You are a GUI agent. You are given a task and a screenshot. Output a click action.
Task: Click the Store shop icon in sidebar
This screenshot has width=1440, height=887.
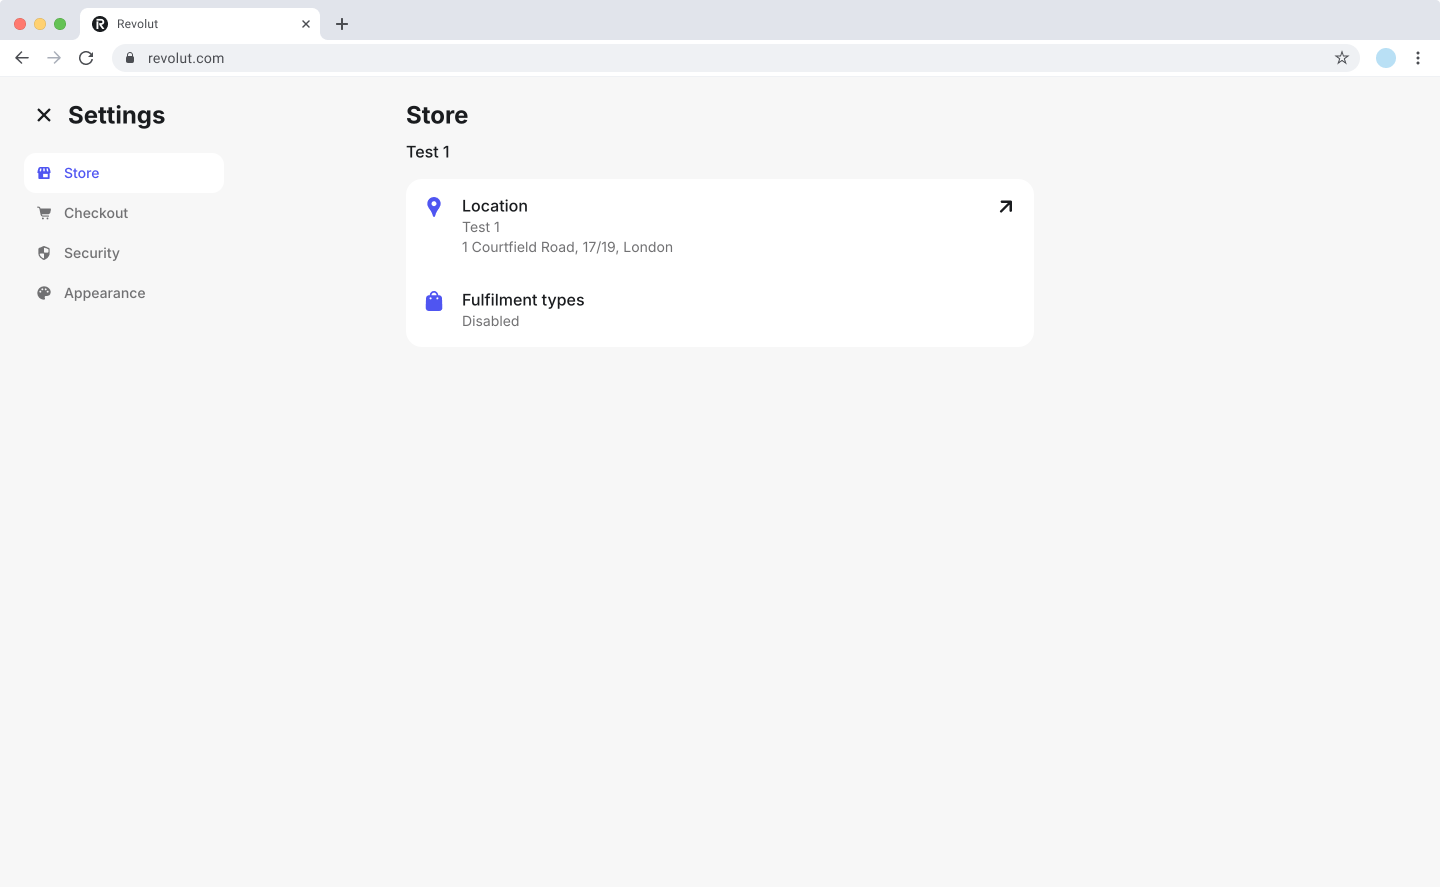pyautogui.click(x=44, y=173)
